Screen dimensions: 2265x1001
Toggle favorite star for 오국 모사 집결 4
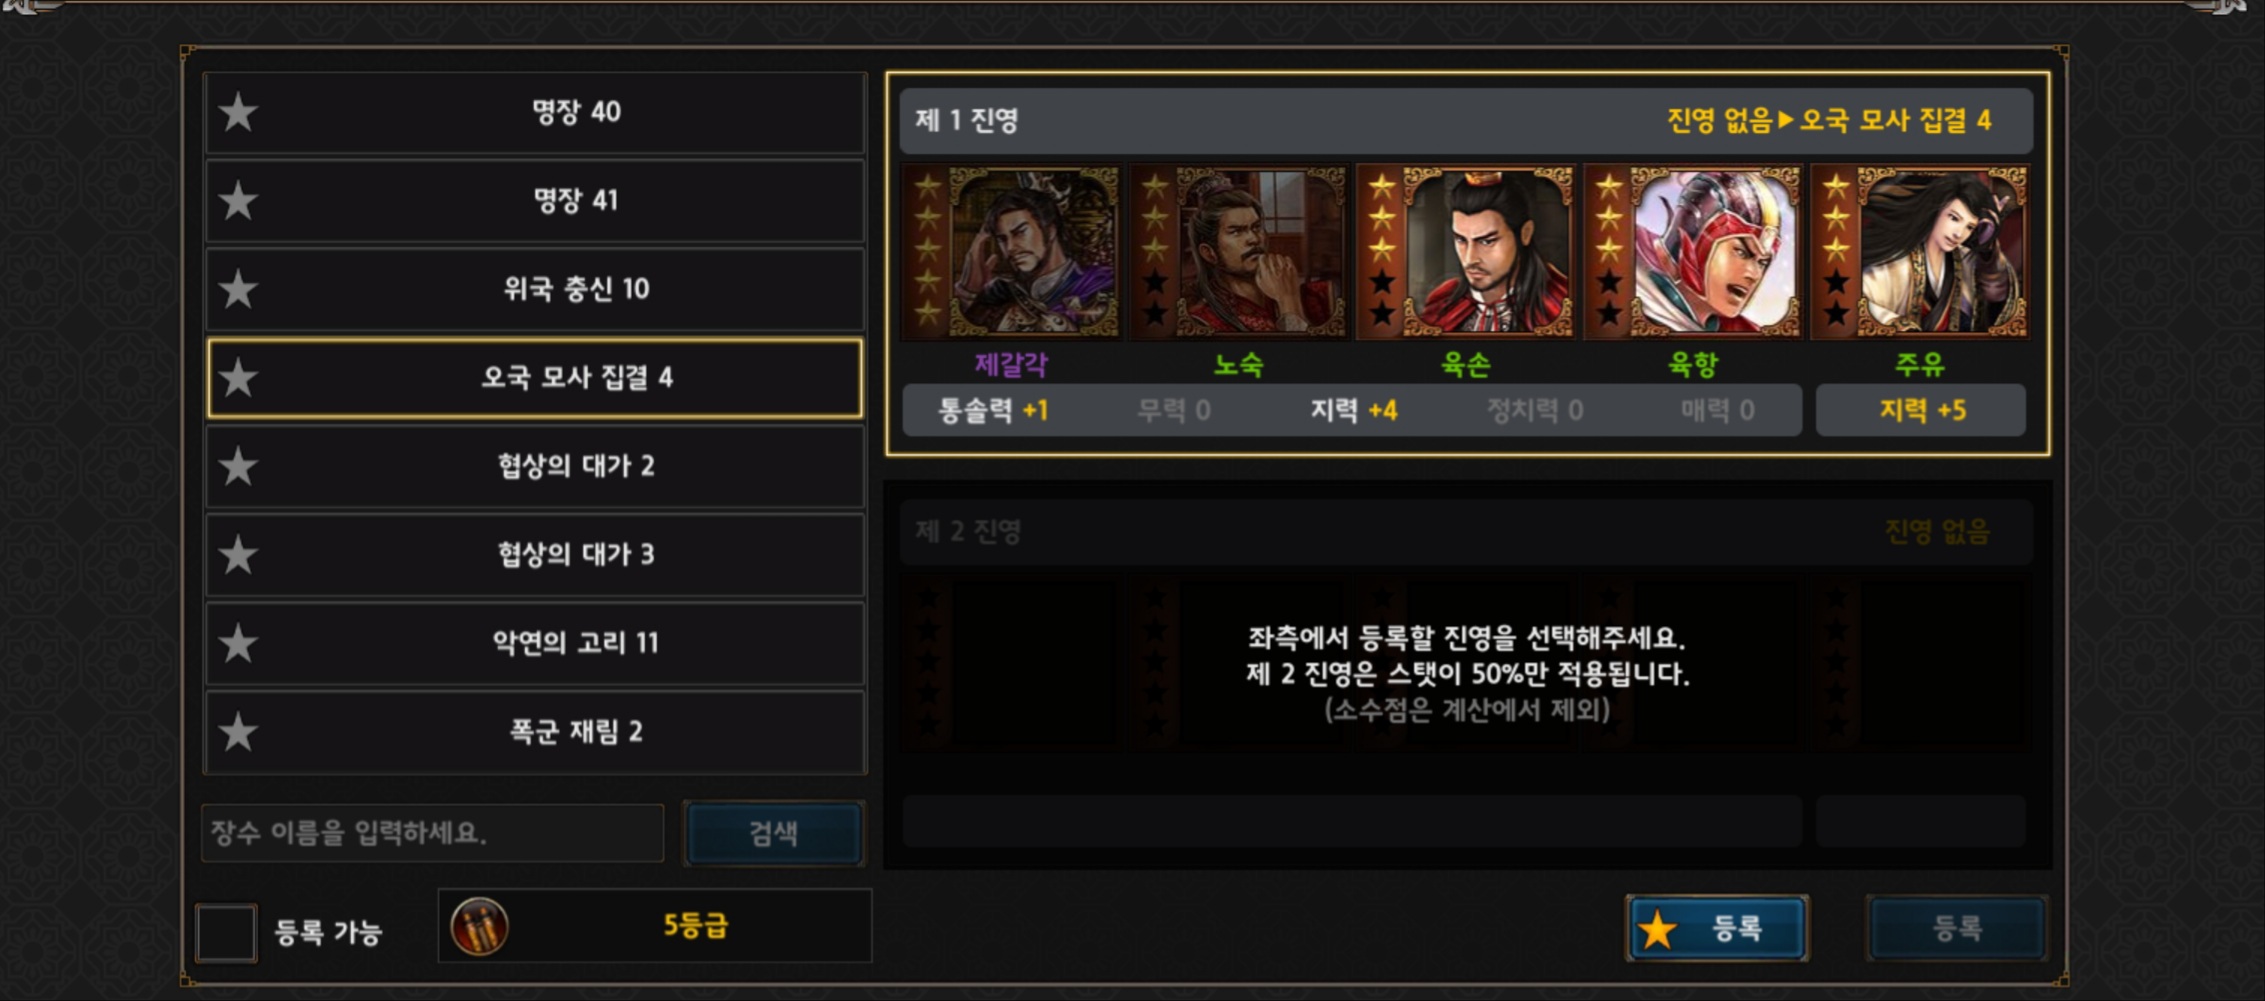coord(238,378)
